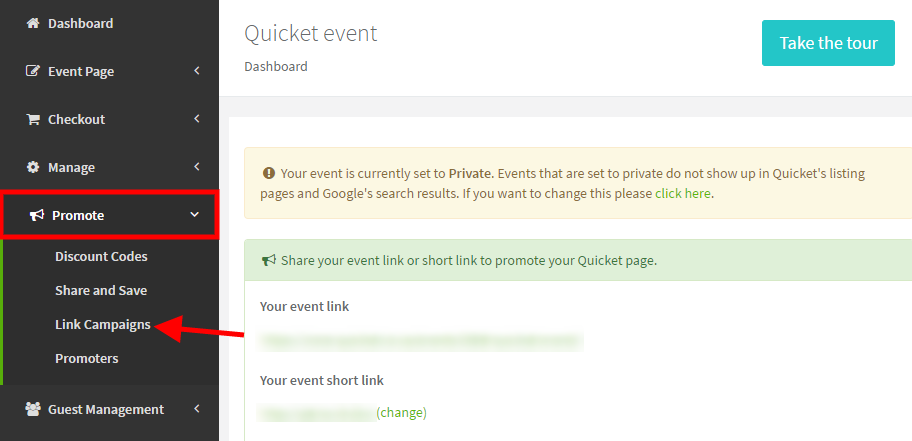Click the Event Page edit icon
Screen dimensions: 912x441
pyautogui.click(x=33, y=72)
